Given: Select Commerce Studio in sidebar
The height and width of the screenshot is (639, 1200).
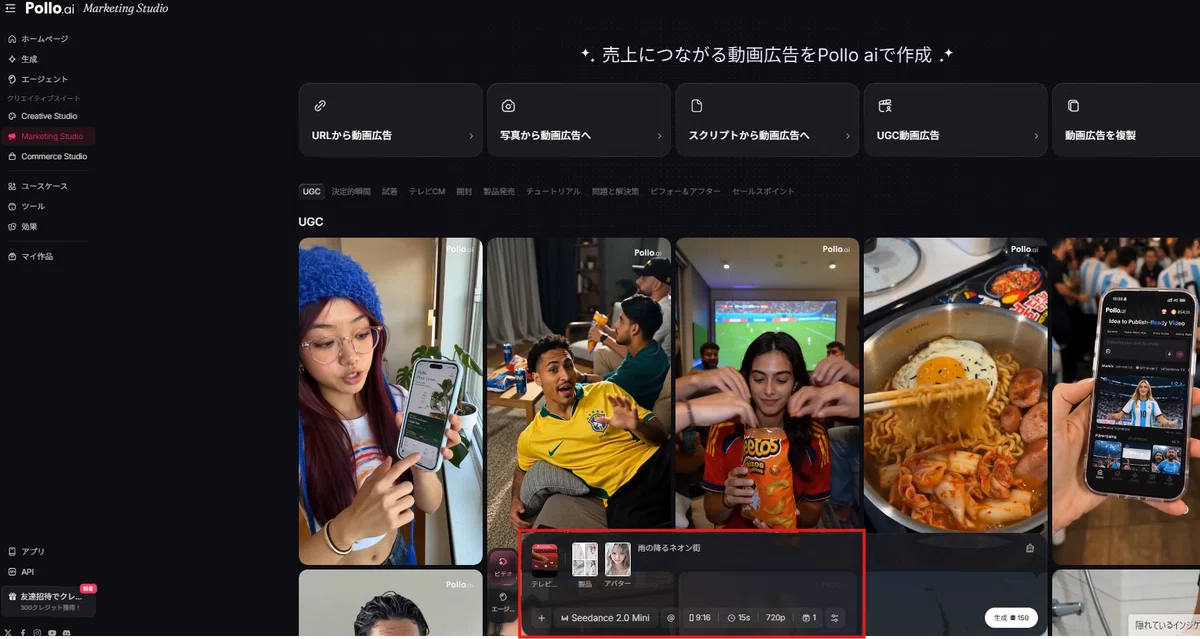Looking at the screenshot, I should (x=47, y=157).
